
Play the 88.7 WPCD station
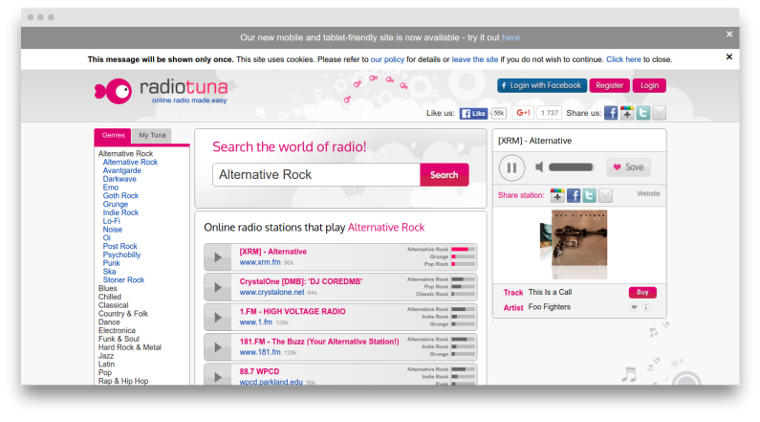pos(218,376)
